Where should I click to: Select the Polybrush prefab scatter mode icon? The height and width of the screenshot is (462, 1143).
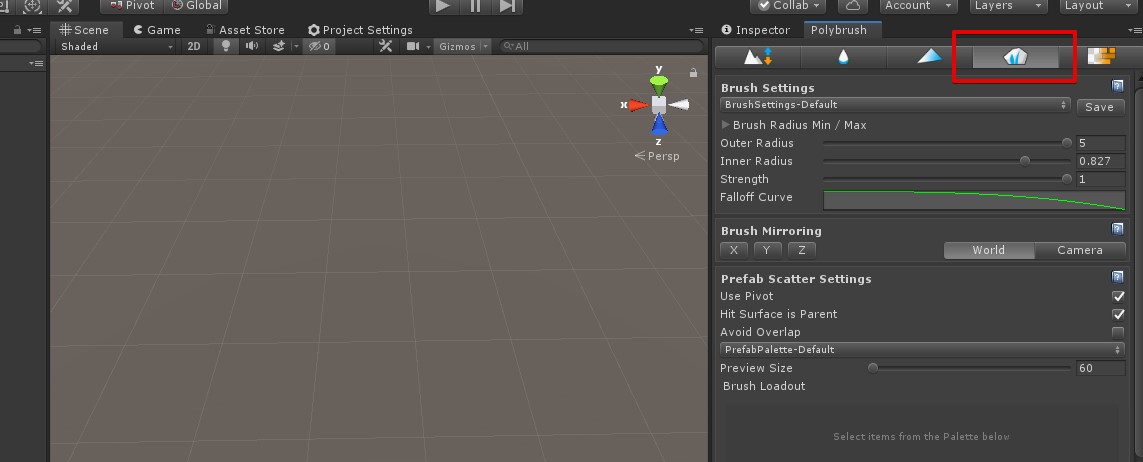(1015, 57)
